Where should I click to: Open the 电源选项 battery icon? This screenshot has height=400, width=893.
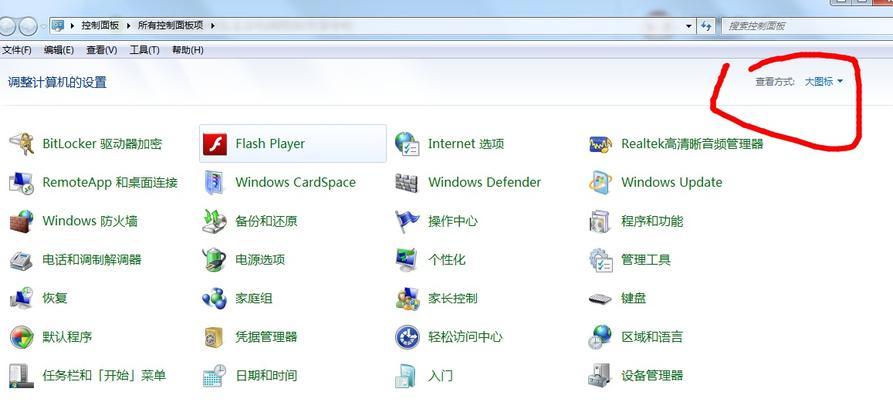(215, 260)
